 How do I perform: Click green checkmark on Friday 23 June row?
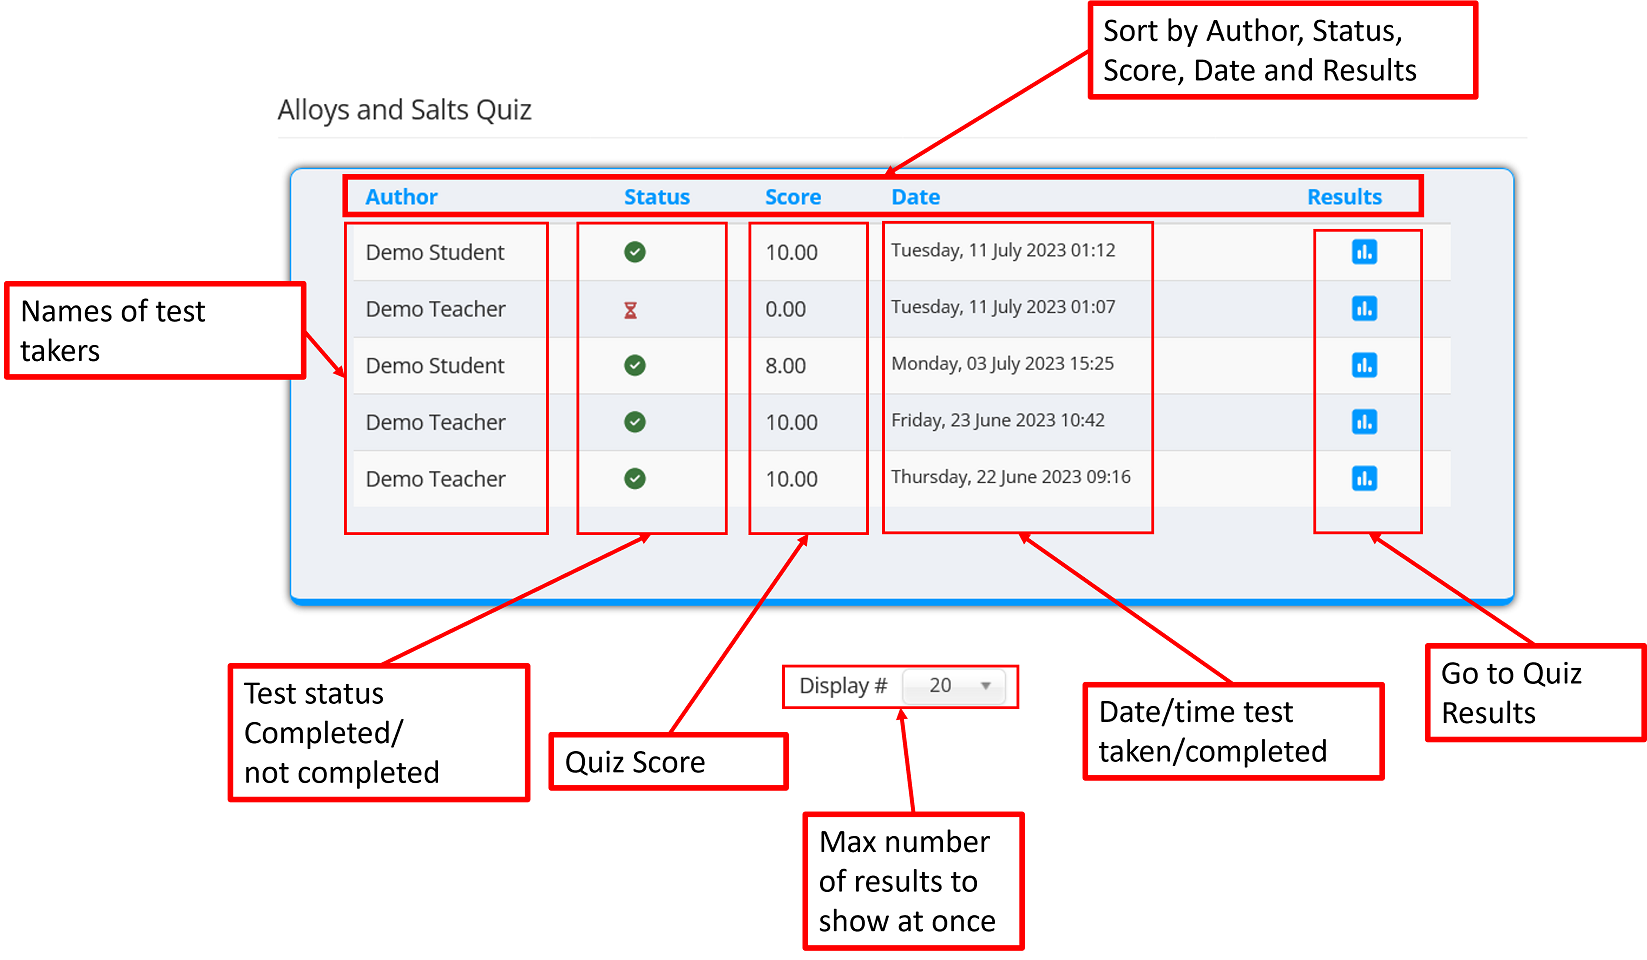point(634,422)
